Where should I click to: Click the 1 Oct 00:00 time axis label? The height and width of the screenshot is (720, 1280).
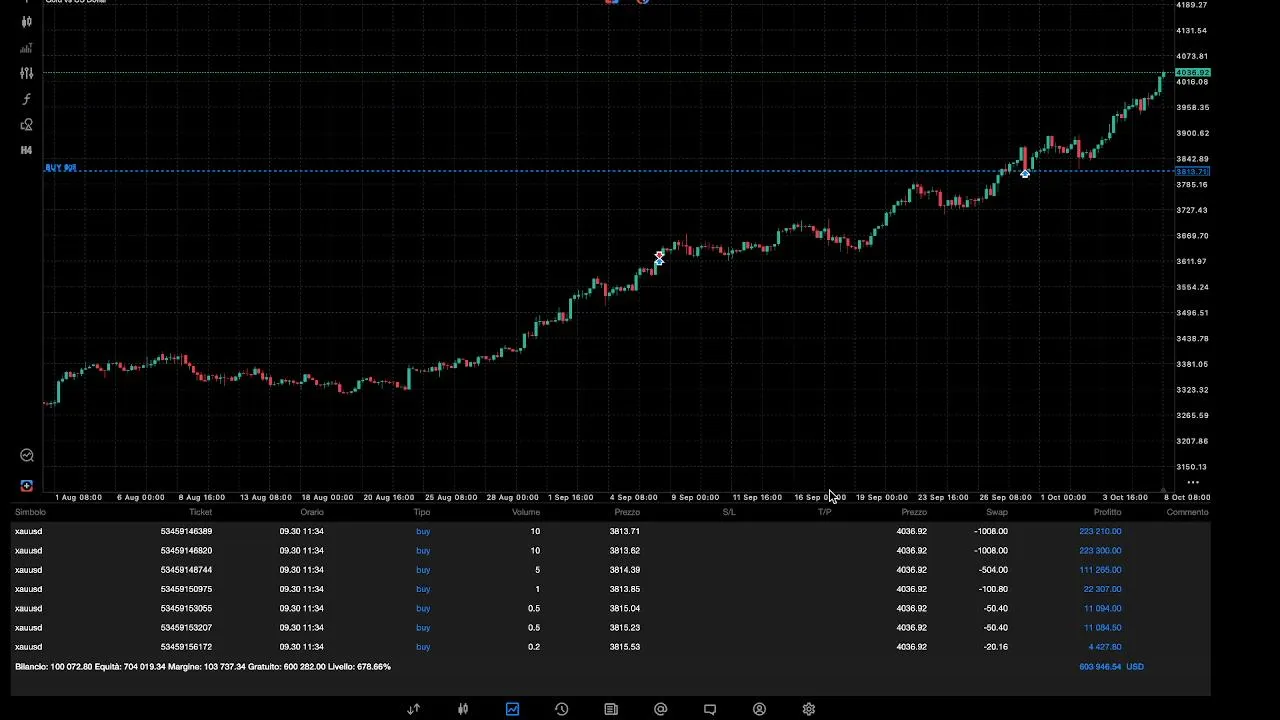point(1063,497)
